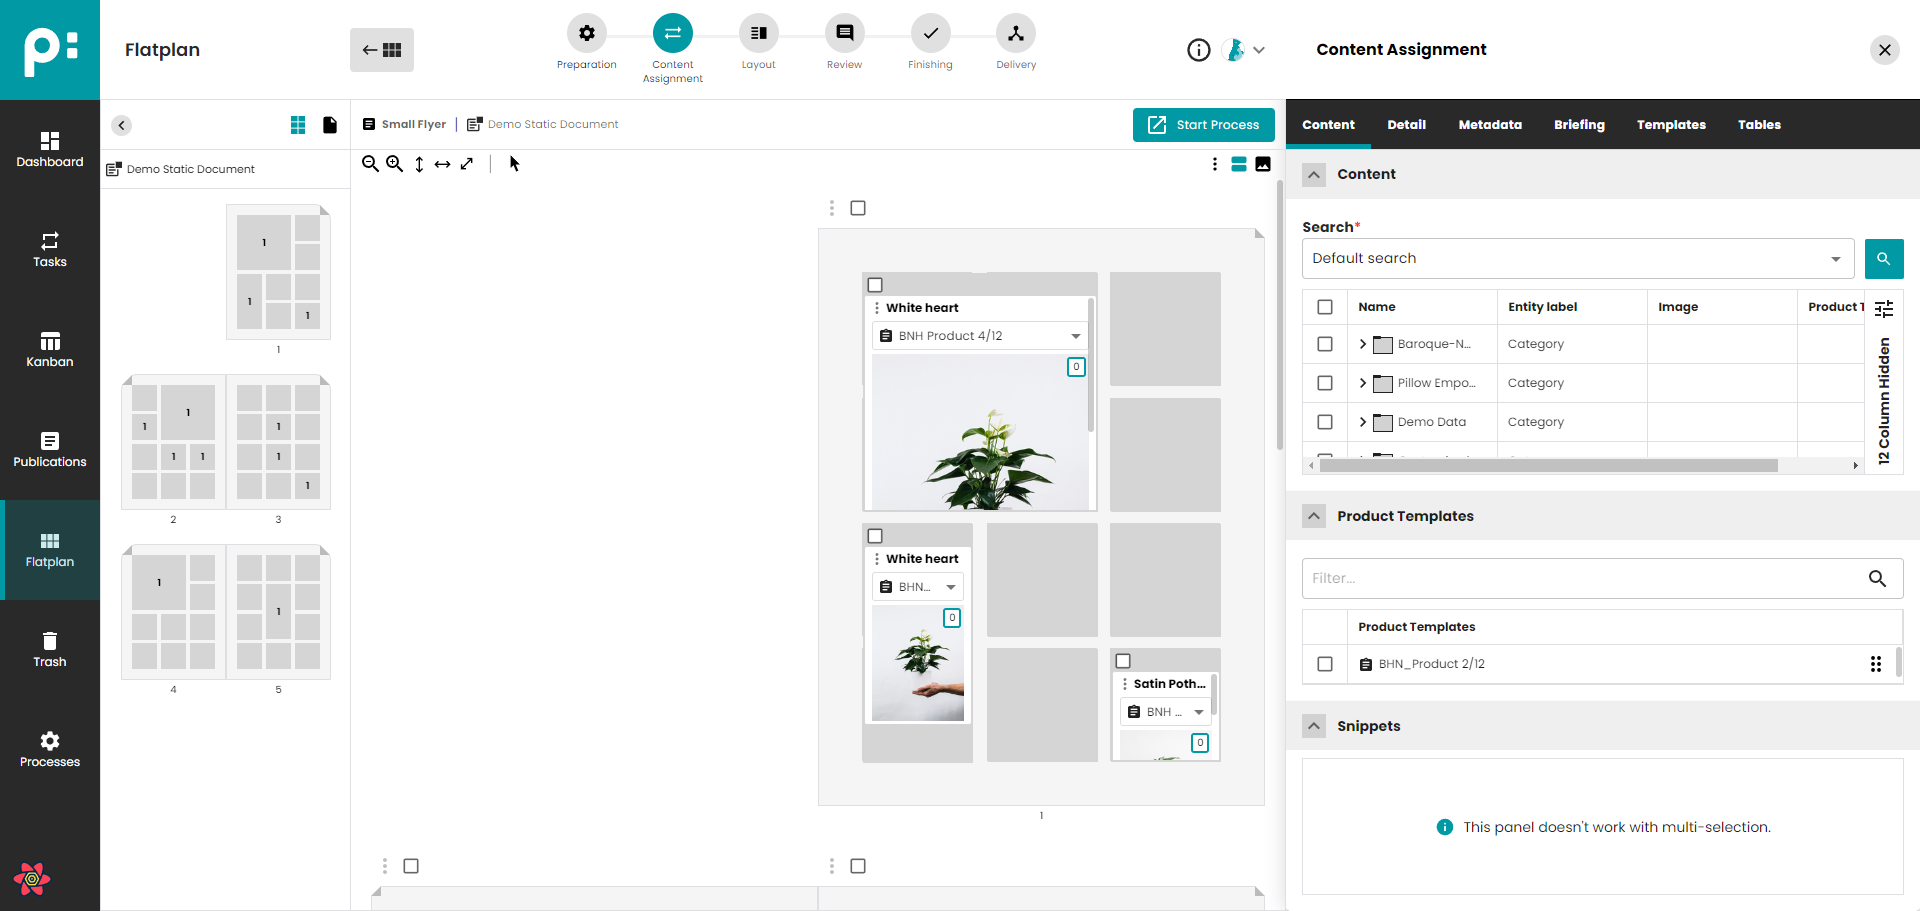
Task: Check the Baroque-N category row checkbox
Action: click(1325, 344)
